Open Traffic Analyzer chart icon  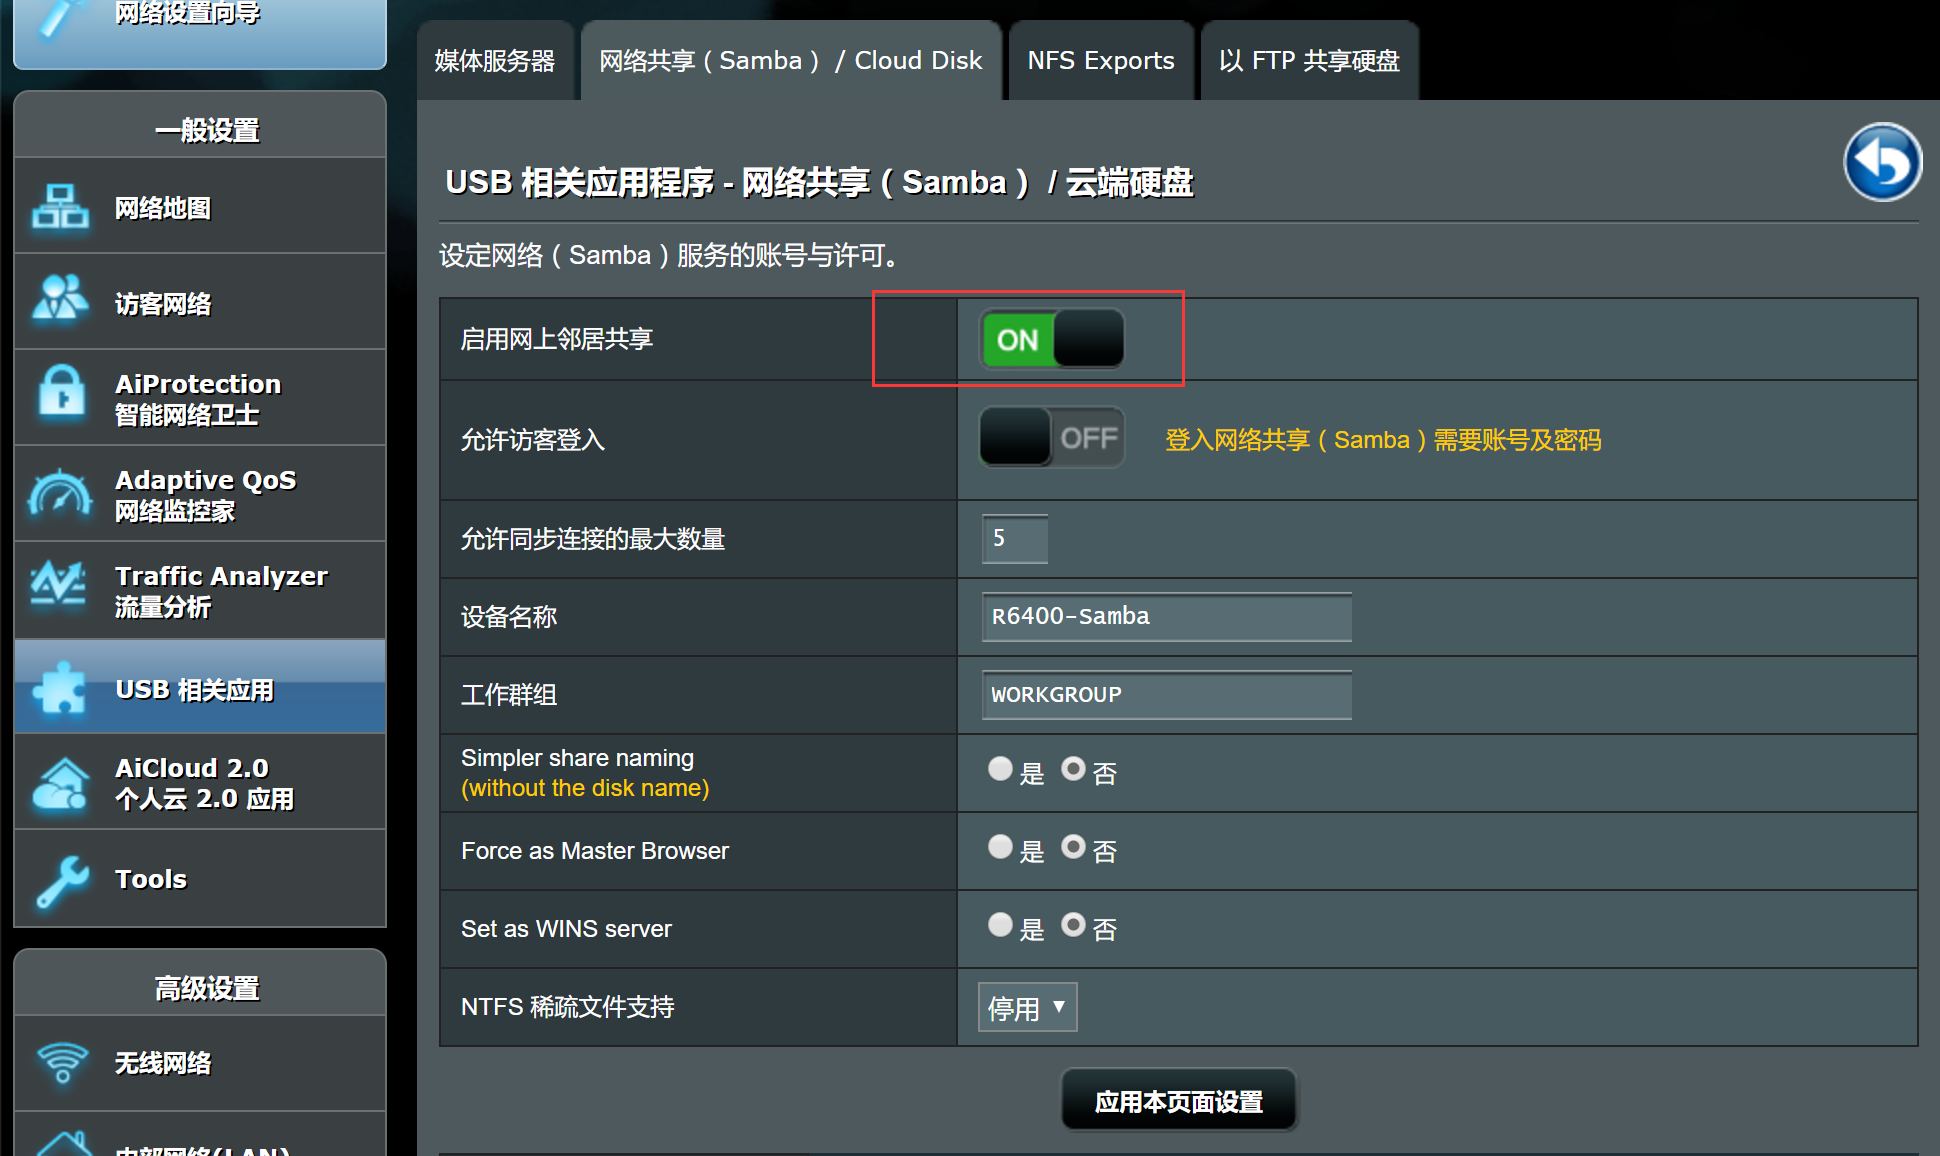click(x=58, y=585)
